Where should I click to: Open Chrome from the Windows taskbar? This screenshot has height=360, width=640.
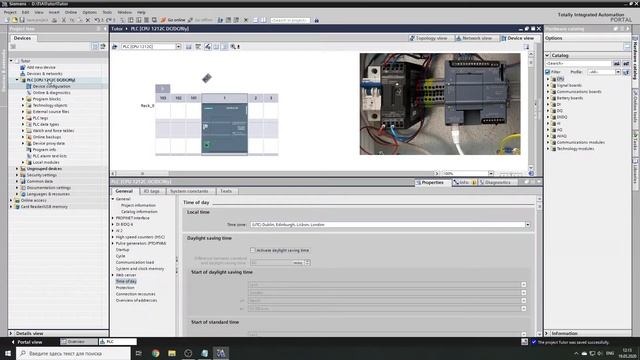point(156,353)
